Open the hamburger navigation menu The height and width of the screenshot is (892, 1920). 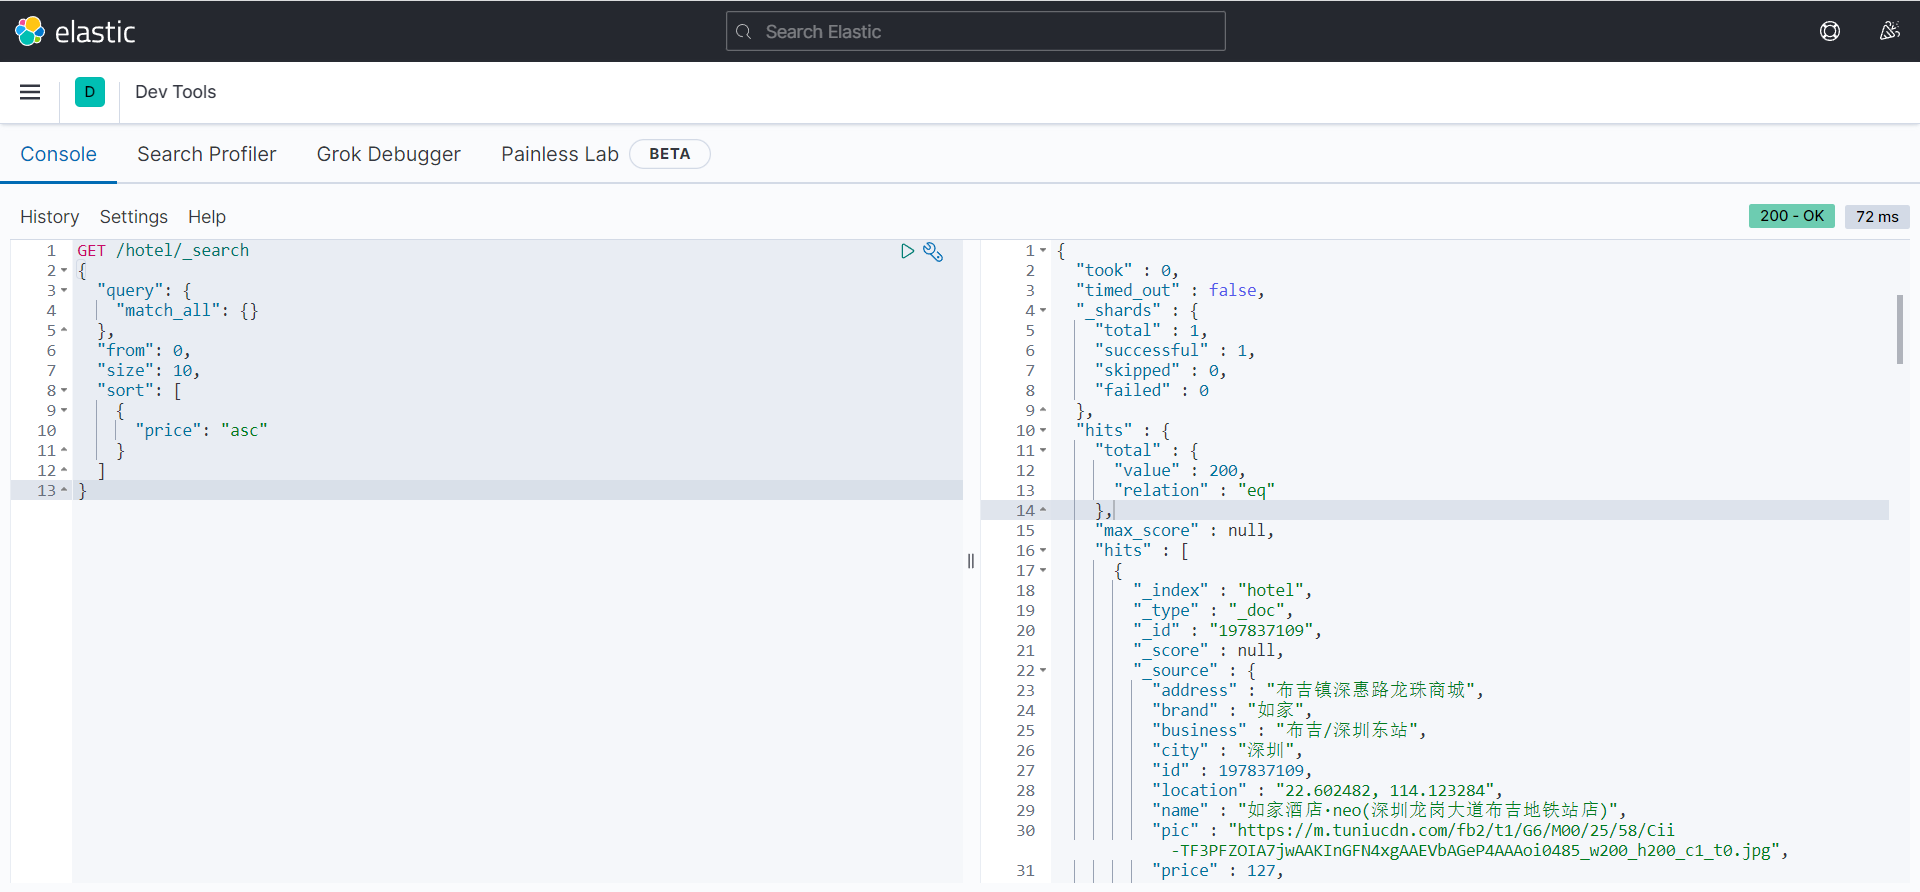click(x=30, y=92)
